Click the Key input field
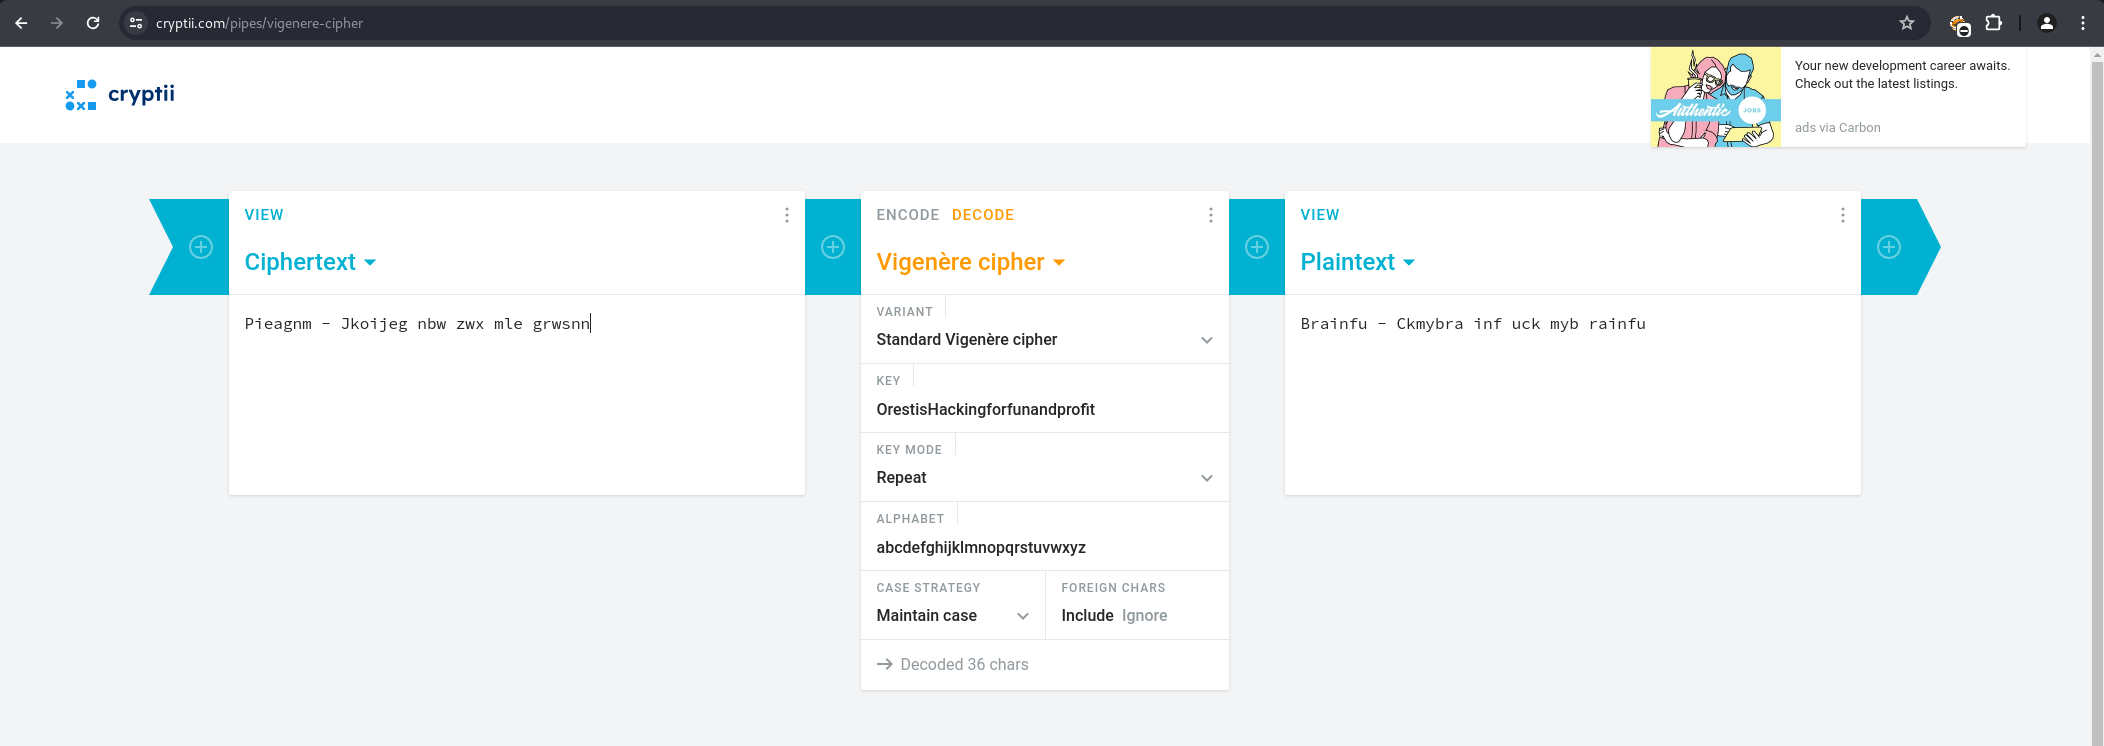2104x746 pixels. 1044,410
